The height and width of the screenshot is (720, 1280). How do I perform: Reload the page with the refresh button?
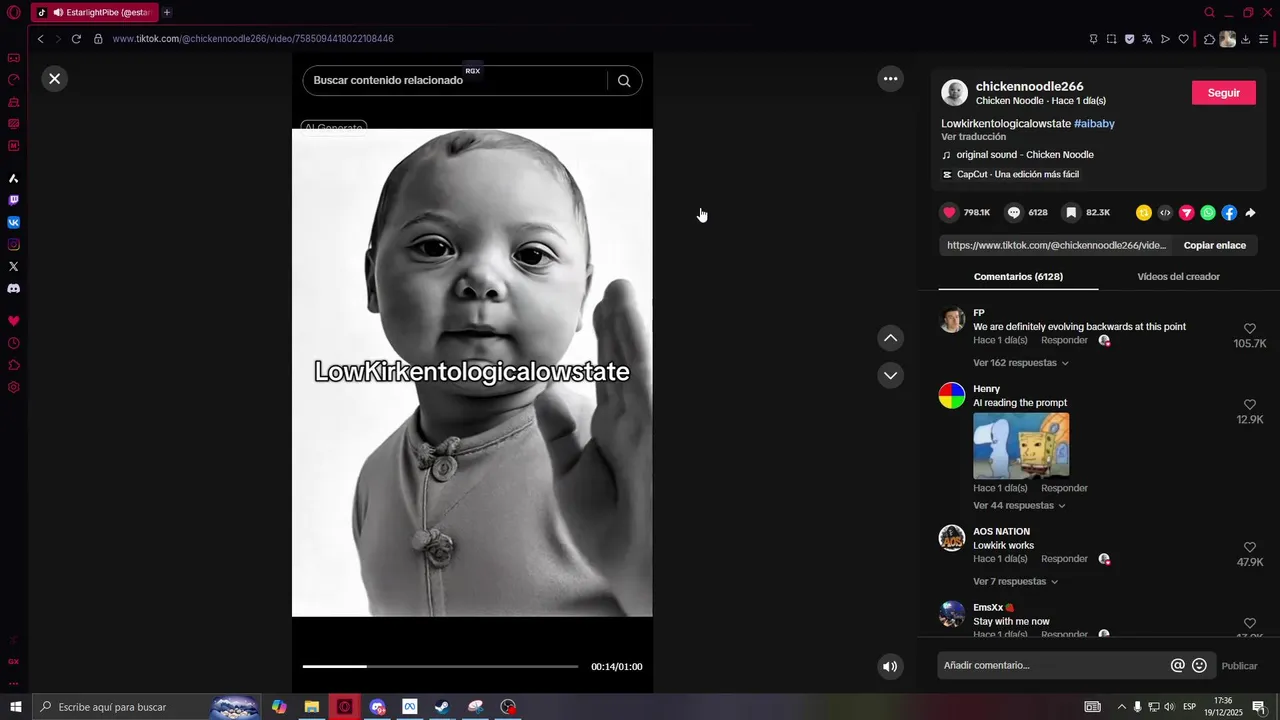point(76,39)
